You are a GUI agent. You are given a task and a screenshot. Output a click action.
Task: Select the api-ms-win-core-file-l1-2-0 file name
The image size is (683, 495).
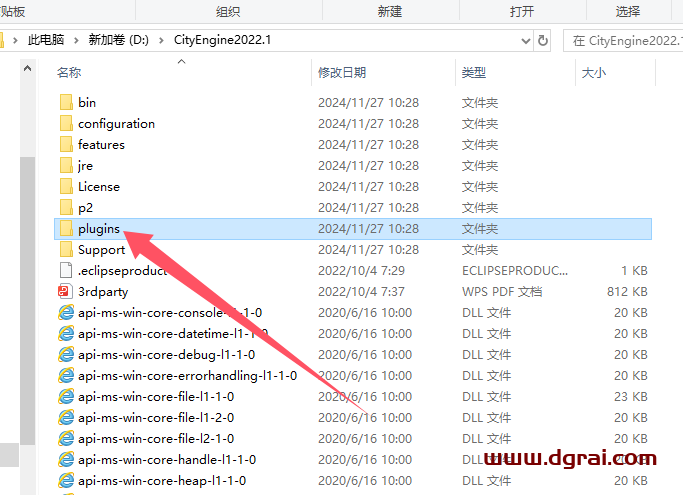[156, 418]
